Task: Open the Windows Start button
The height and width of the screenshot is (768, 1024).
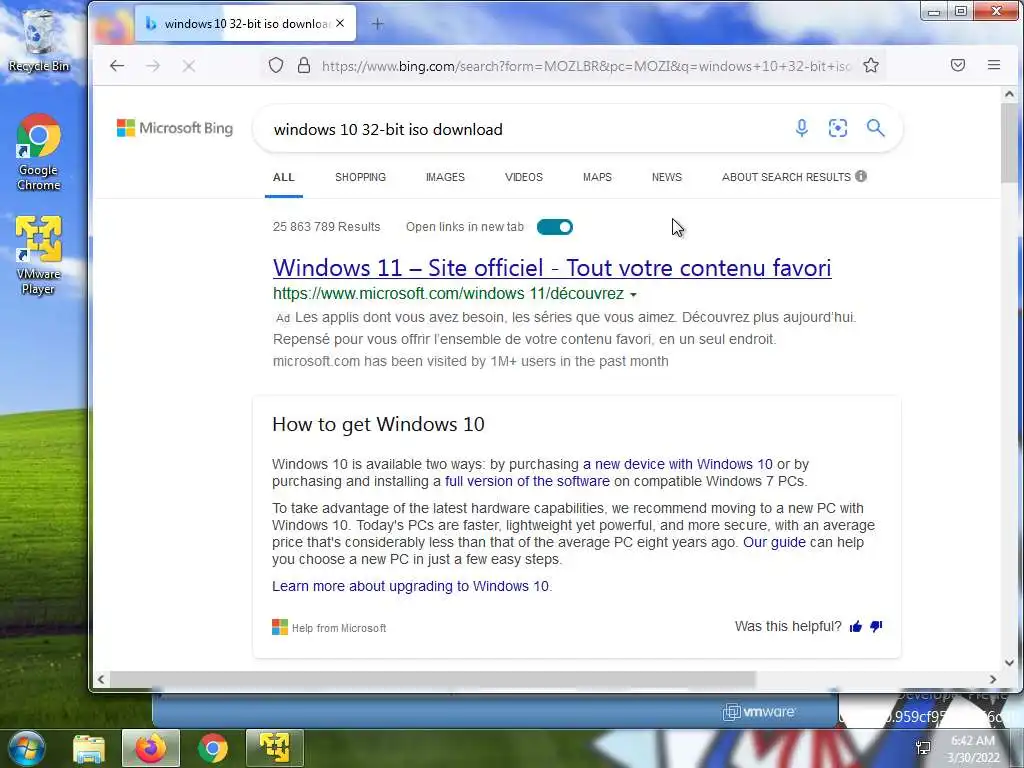Action: pos(26,748)
